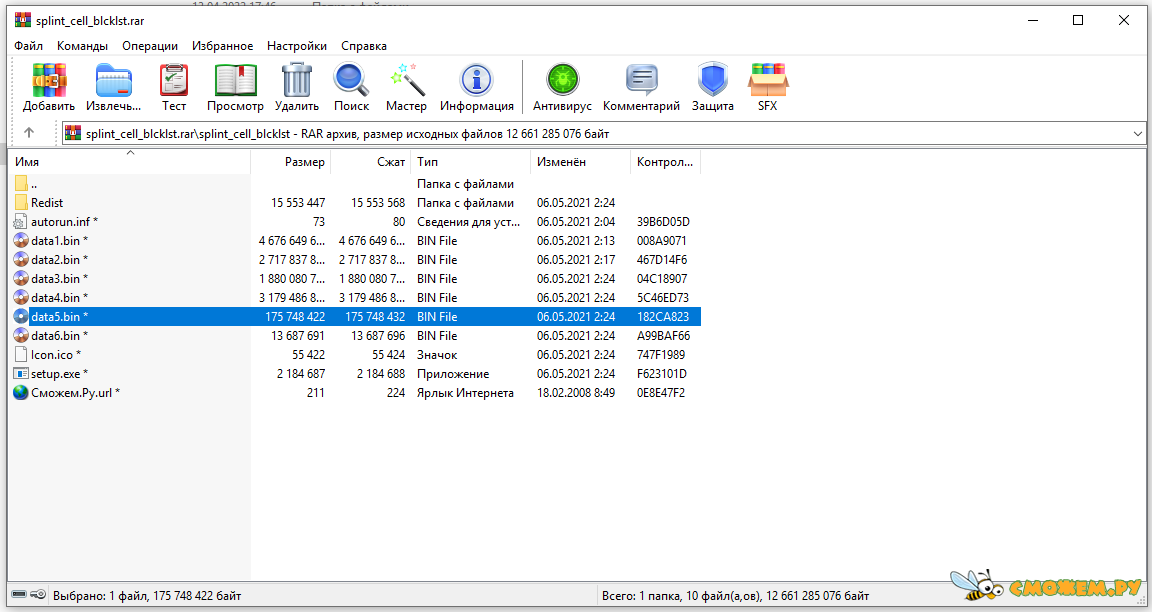Click type text Ярлык Интернета
Image resolution: width=1152 pixels, height=612 pixels.
tap(465, 393)
